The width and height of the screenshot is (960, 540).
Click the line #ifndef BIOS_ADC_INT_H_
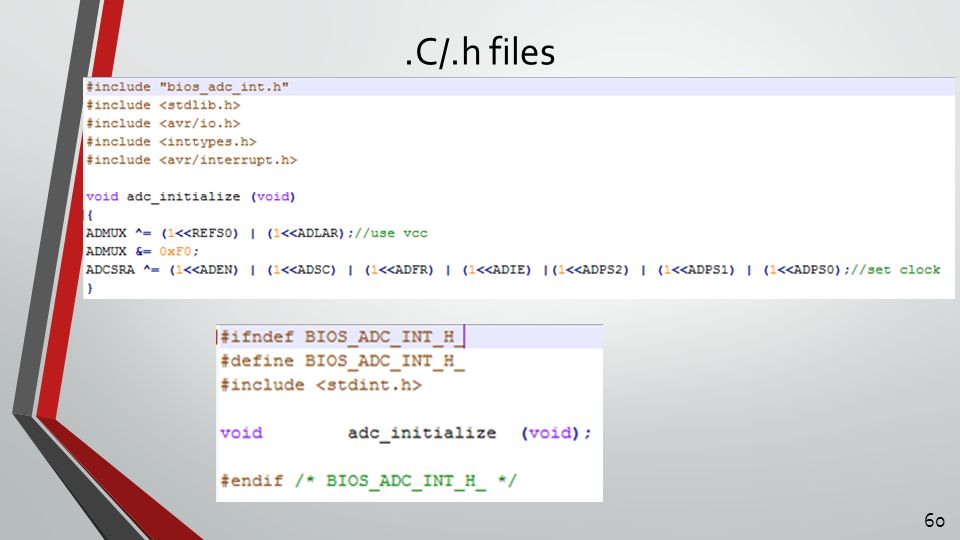tap(342, 337)
